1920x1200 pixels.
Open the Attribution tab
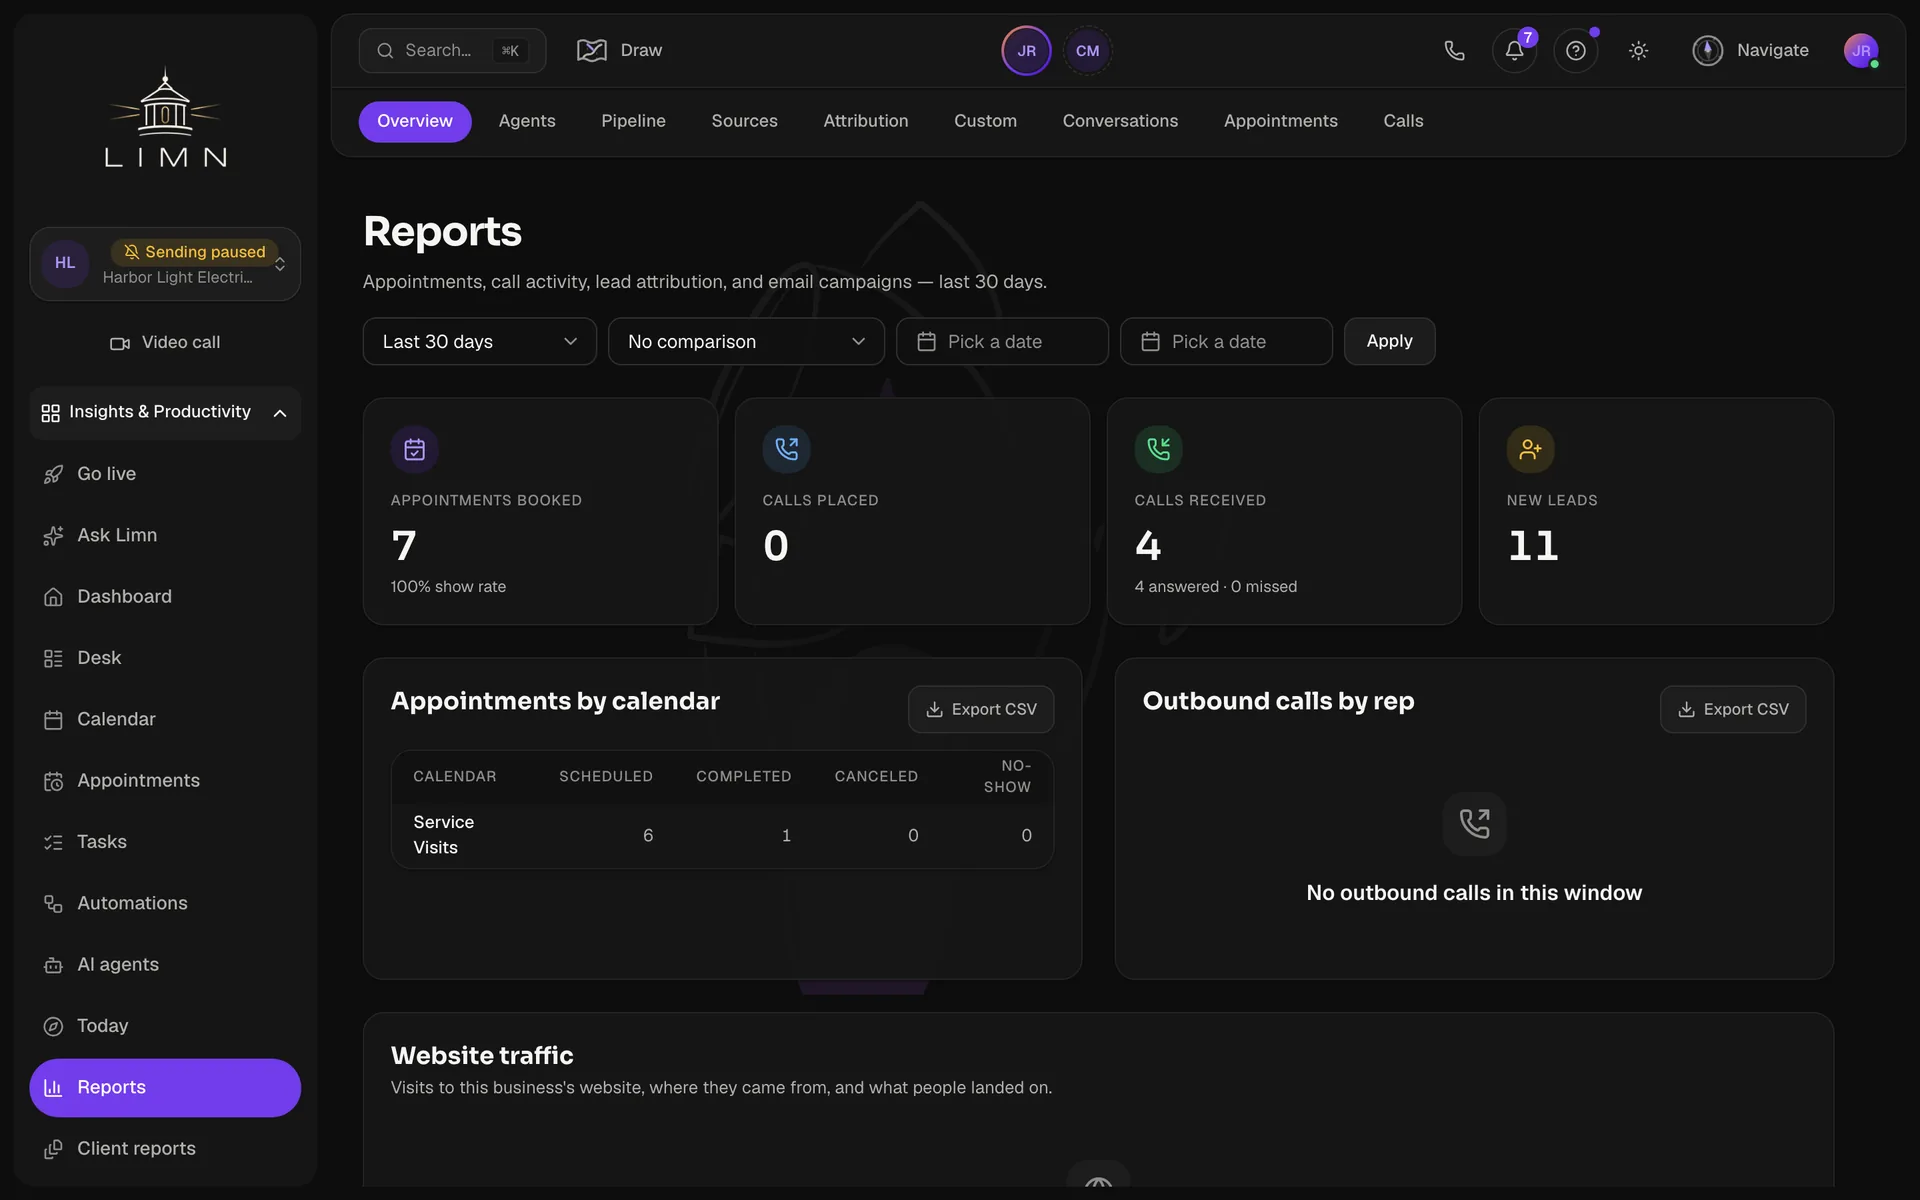click(866, 121)
